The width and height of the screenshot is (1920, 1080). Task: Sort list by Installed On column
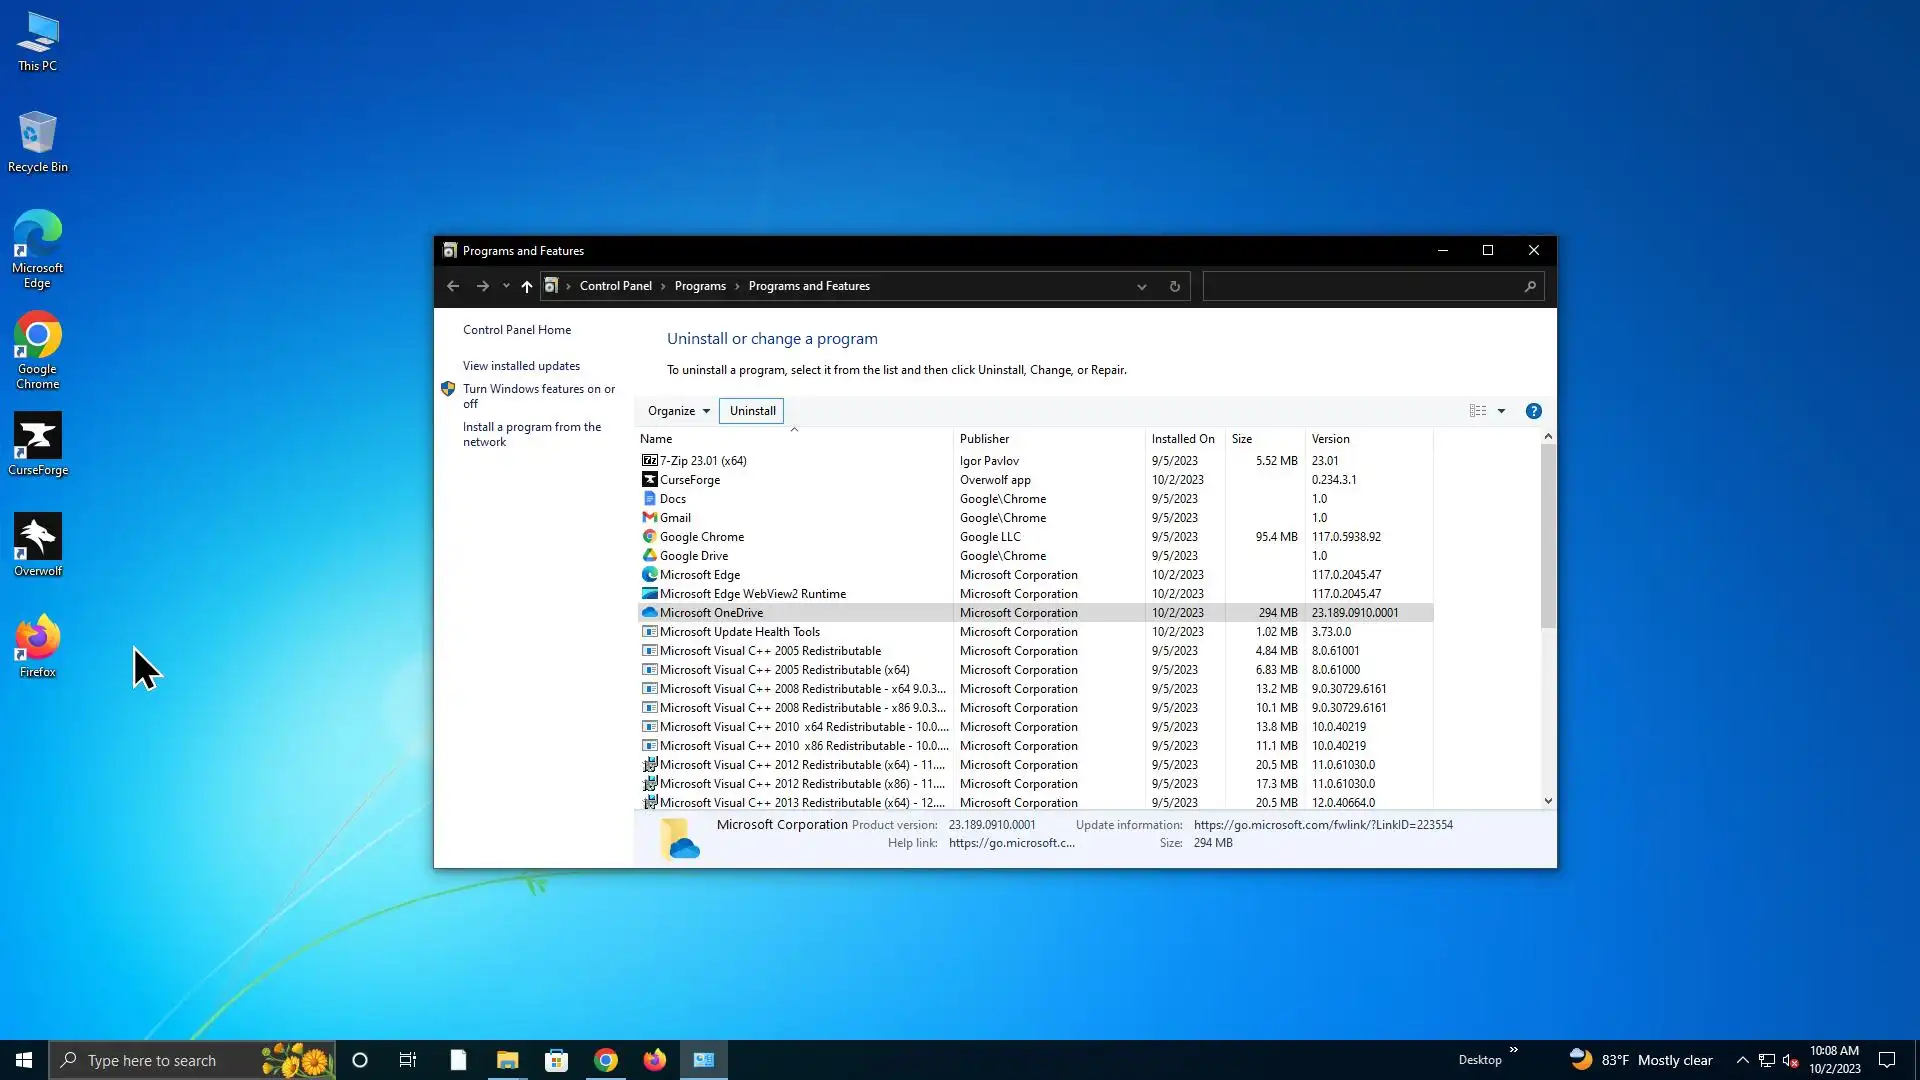tap(1182, 439)
